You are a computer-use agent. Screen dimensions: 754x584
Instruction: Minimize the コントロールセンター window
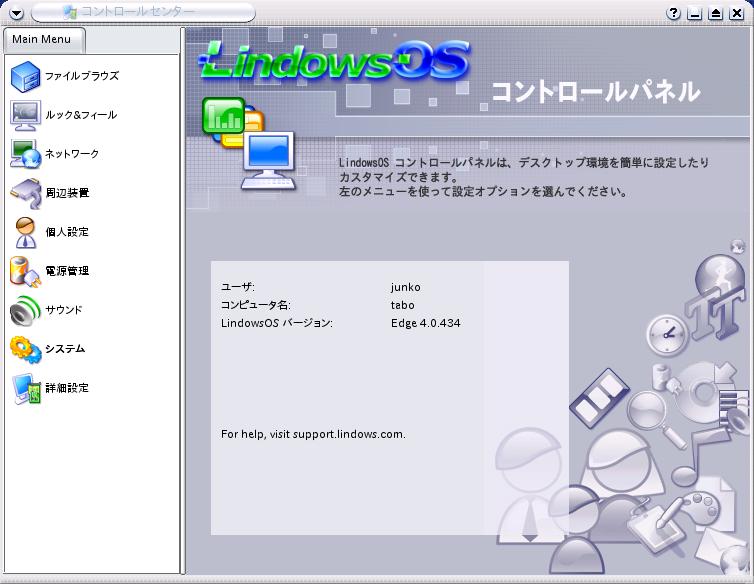coord(694,13)
